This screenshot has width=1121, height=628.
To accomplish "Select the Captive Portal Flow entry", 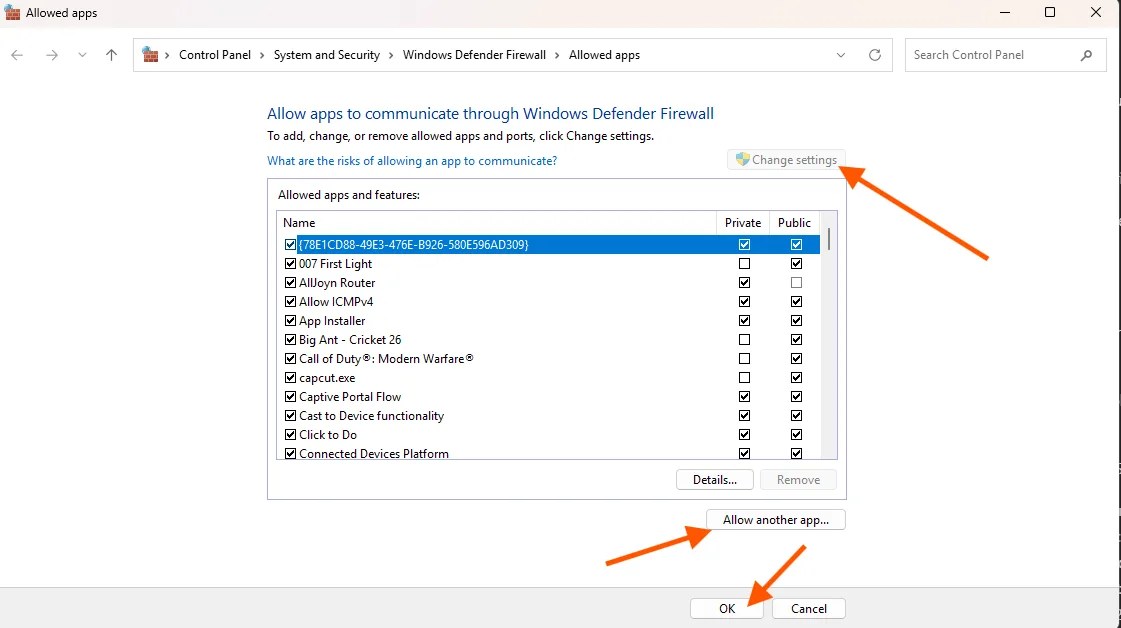I will click(548, 396).
